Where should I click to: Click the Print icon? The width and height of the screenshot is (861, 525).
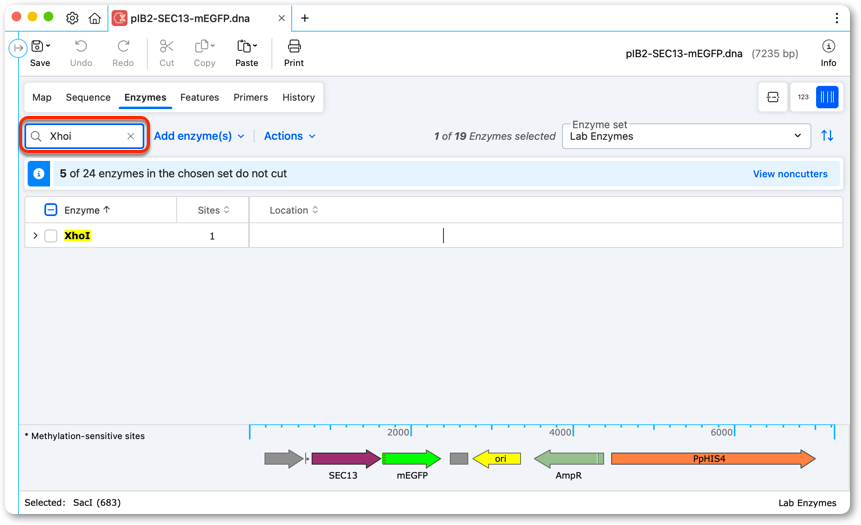[x=294, y=46]
